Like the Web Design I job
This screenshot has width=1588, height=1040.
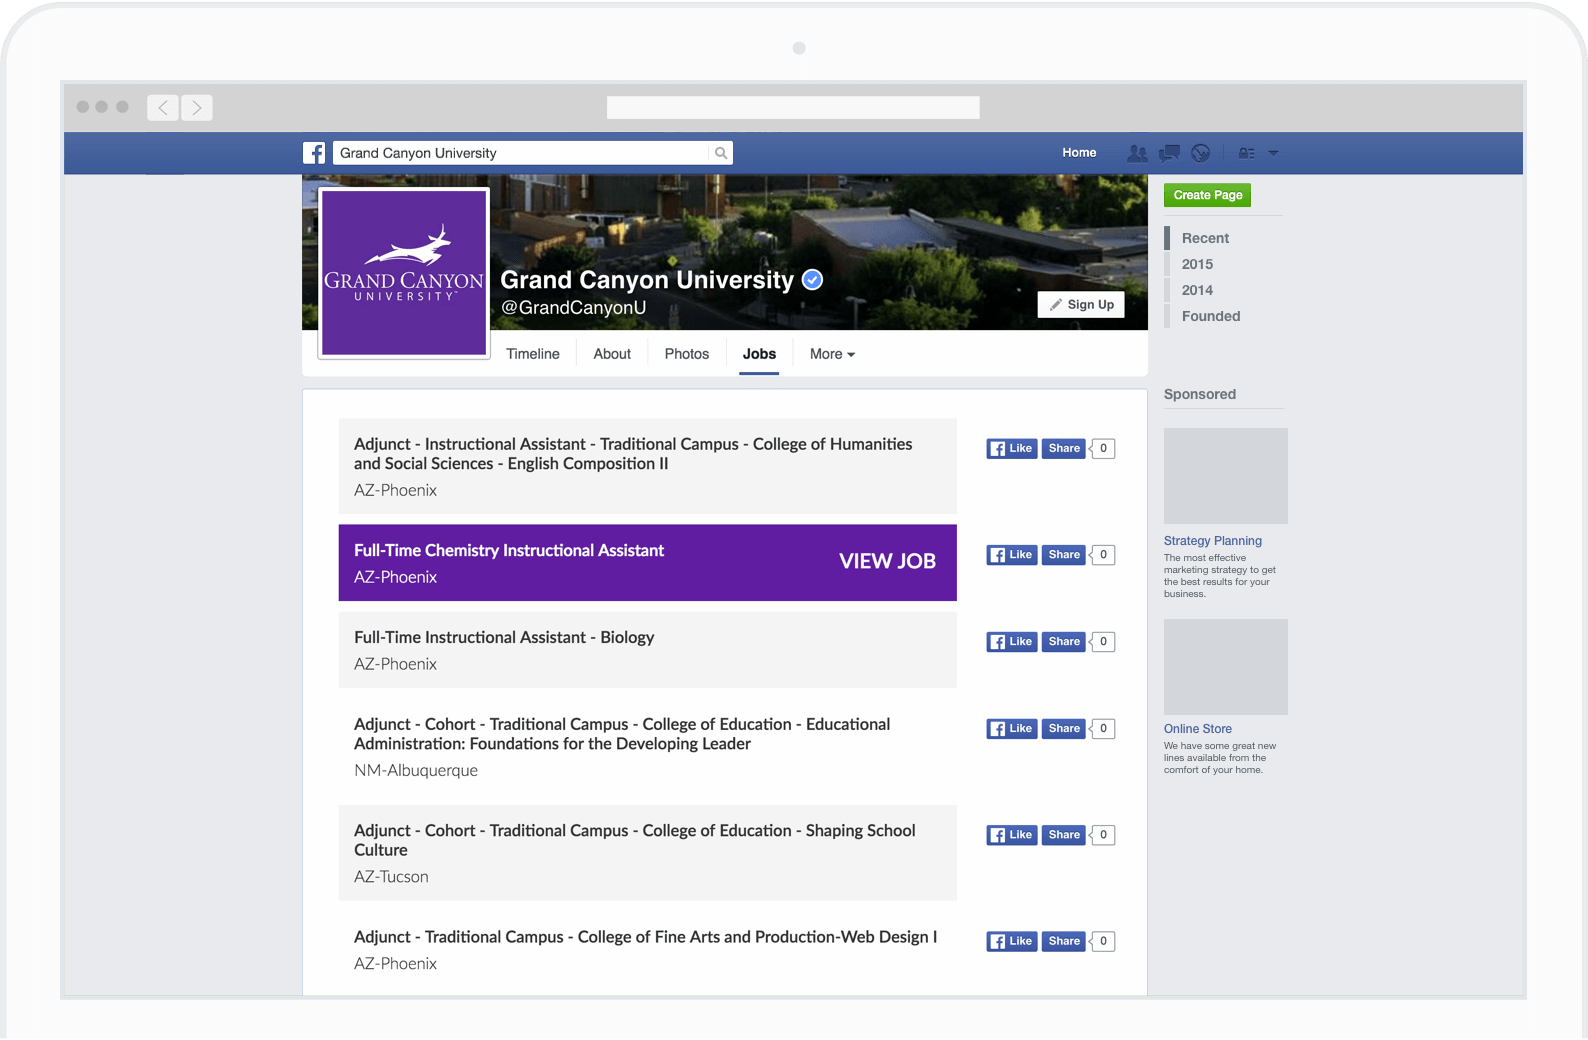click(x=1011, y=942)
